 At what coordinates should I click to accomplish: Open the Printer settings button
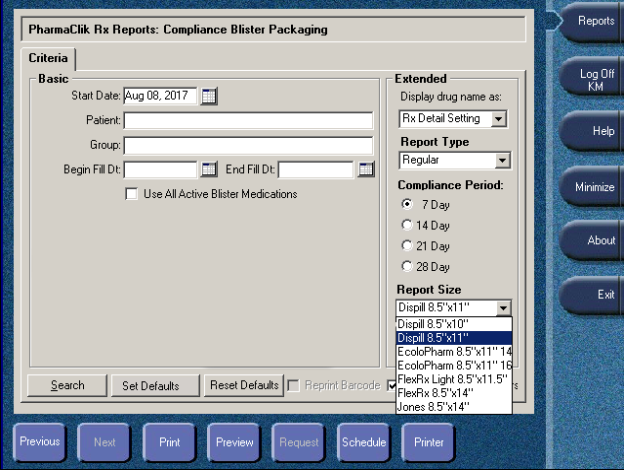point(429,442)
